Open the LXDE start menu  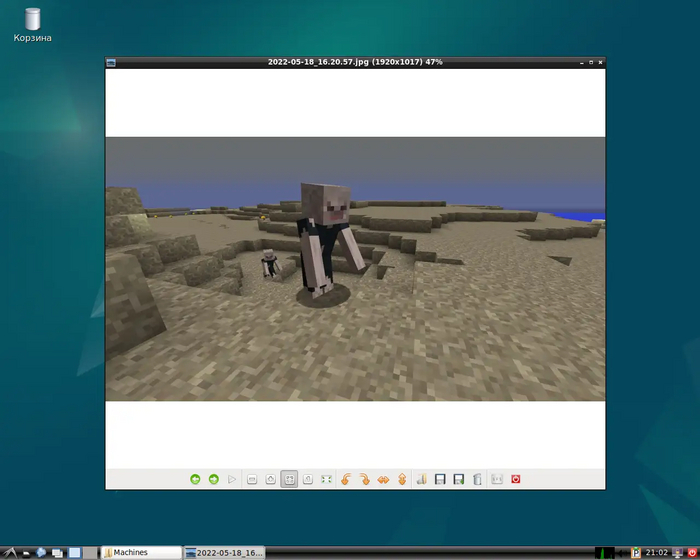[x=10, y=553]
